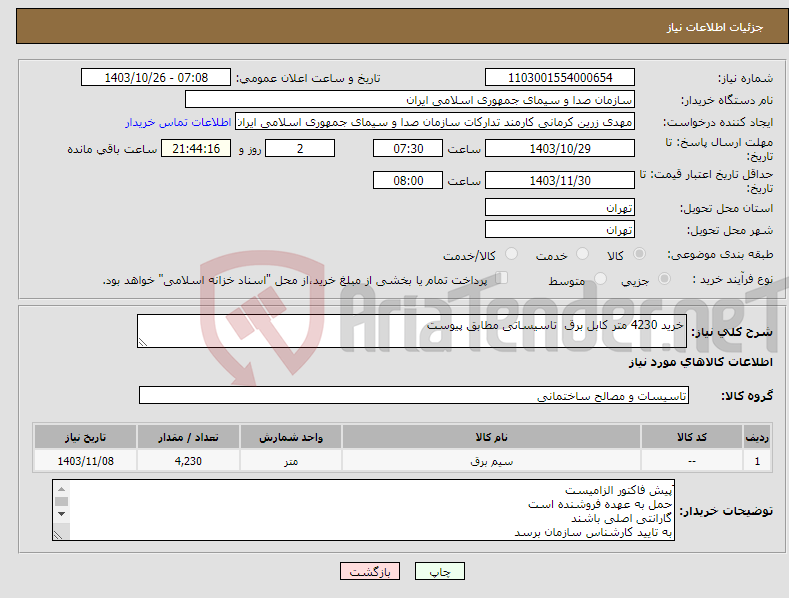The height and width of the screenshot is (598, 789).
Task: Click the buyer notes scrollbar thumb
Action: tap(61, 501)
